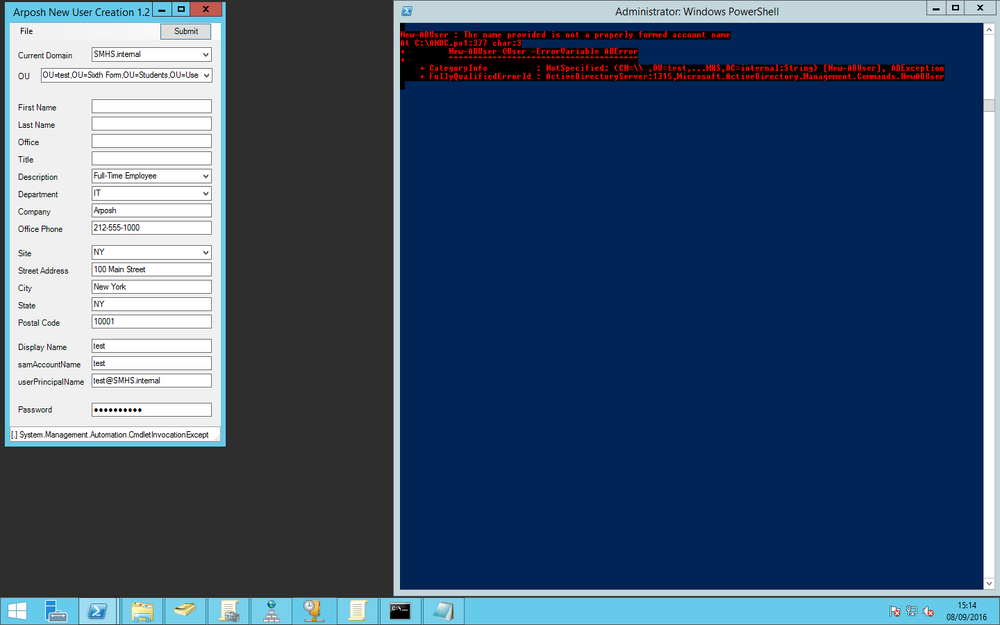The image size is (1000, 625).
Task: Launch the Command Prompt taskbar icon
Action: click(x=400, y=611)
